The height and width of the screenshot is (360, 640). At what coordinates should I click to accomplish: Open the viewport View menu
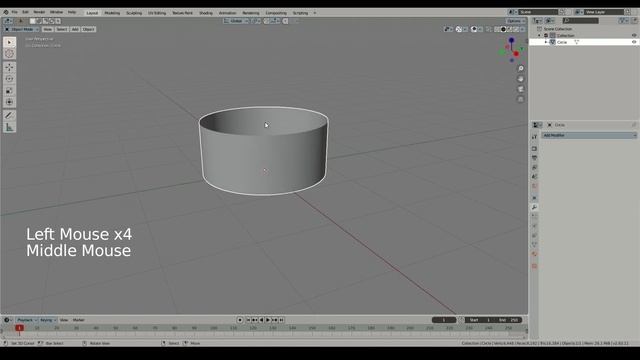coord(48,29)
